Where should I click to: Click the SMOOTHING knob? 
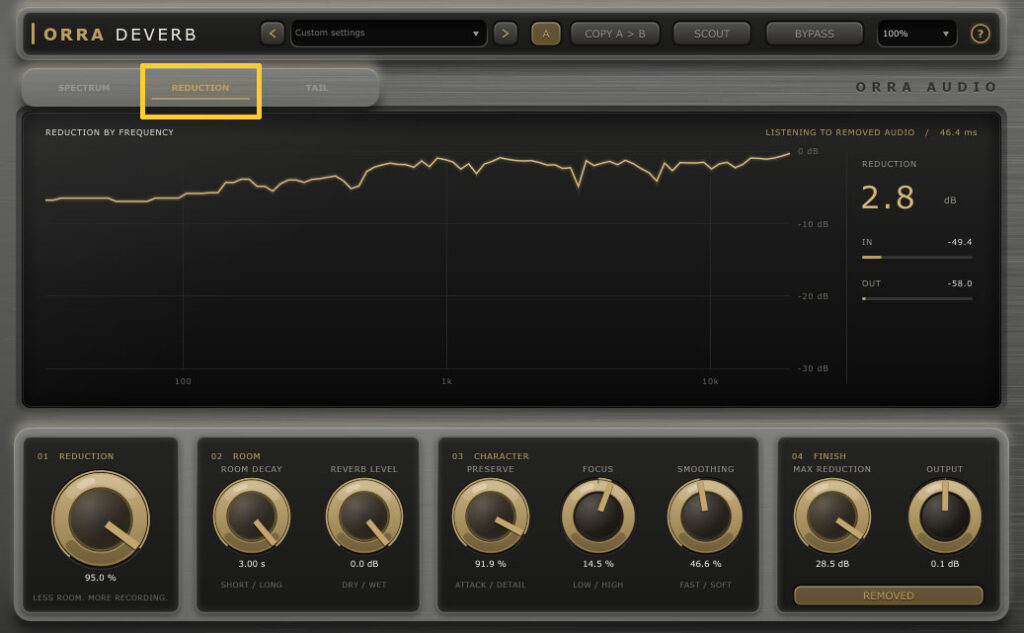[705, 516]
